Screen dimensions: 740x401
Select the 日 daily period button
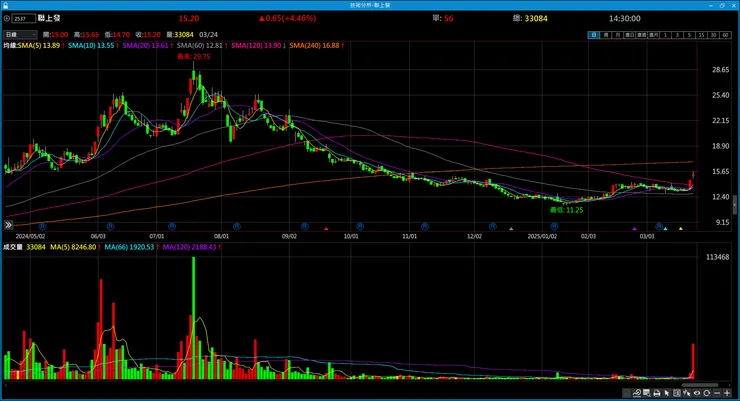click(594, 35)
